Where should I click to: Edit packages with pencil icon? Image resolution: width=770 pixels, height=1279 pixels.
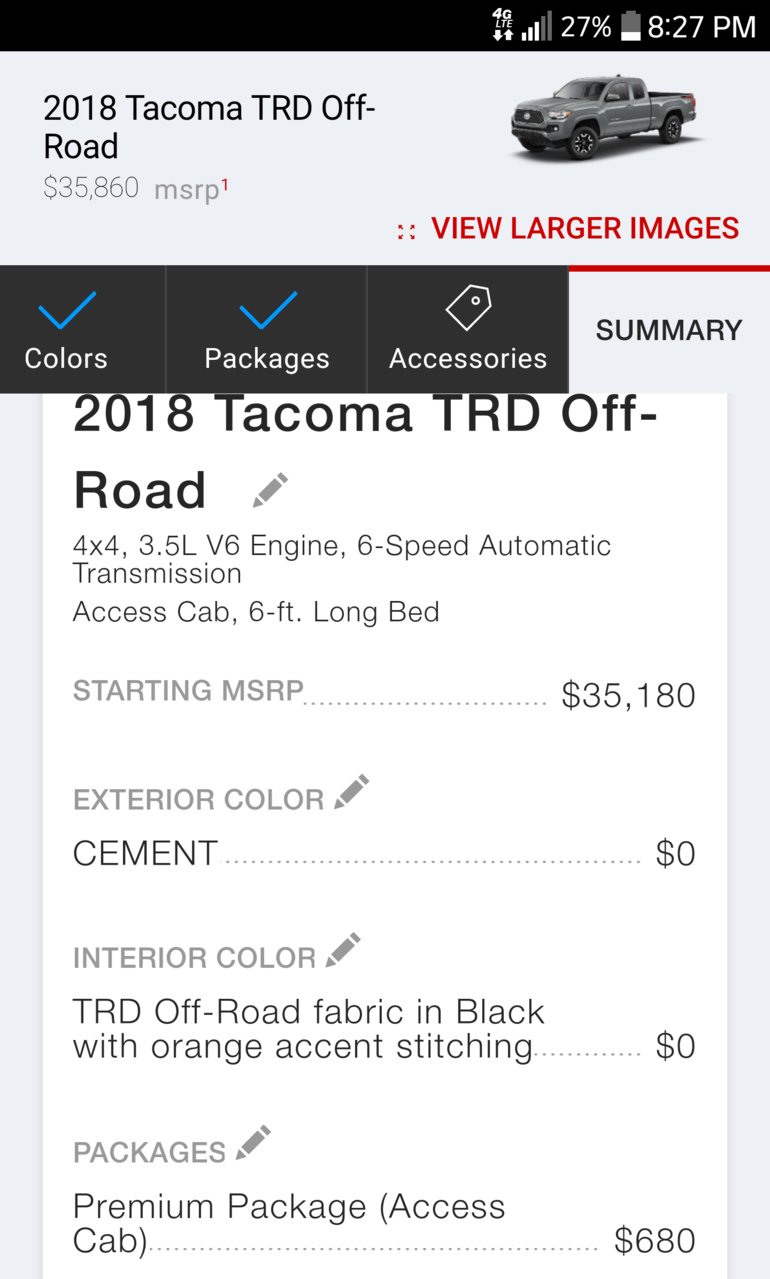point(253,1143)
